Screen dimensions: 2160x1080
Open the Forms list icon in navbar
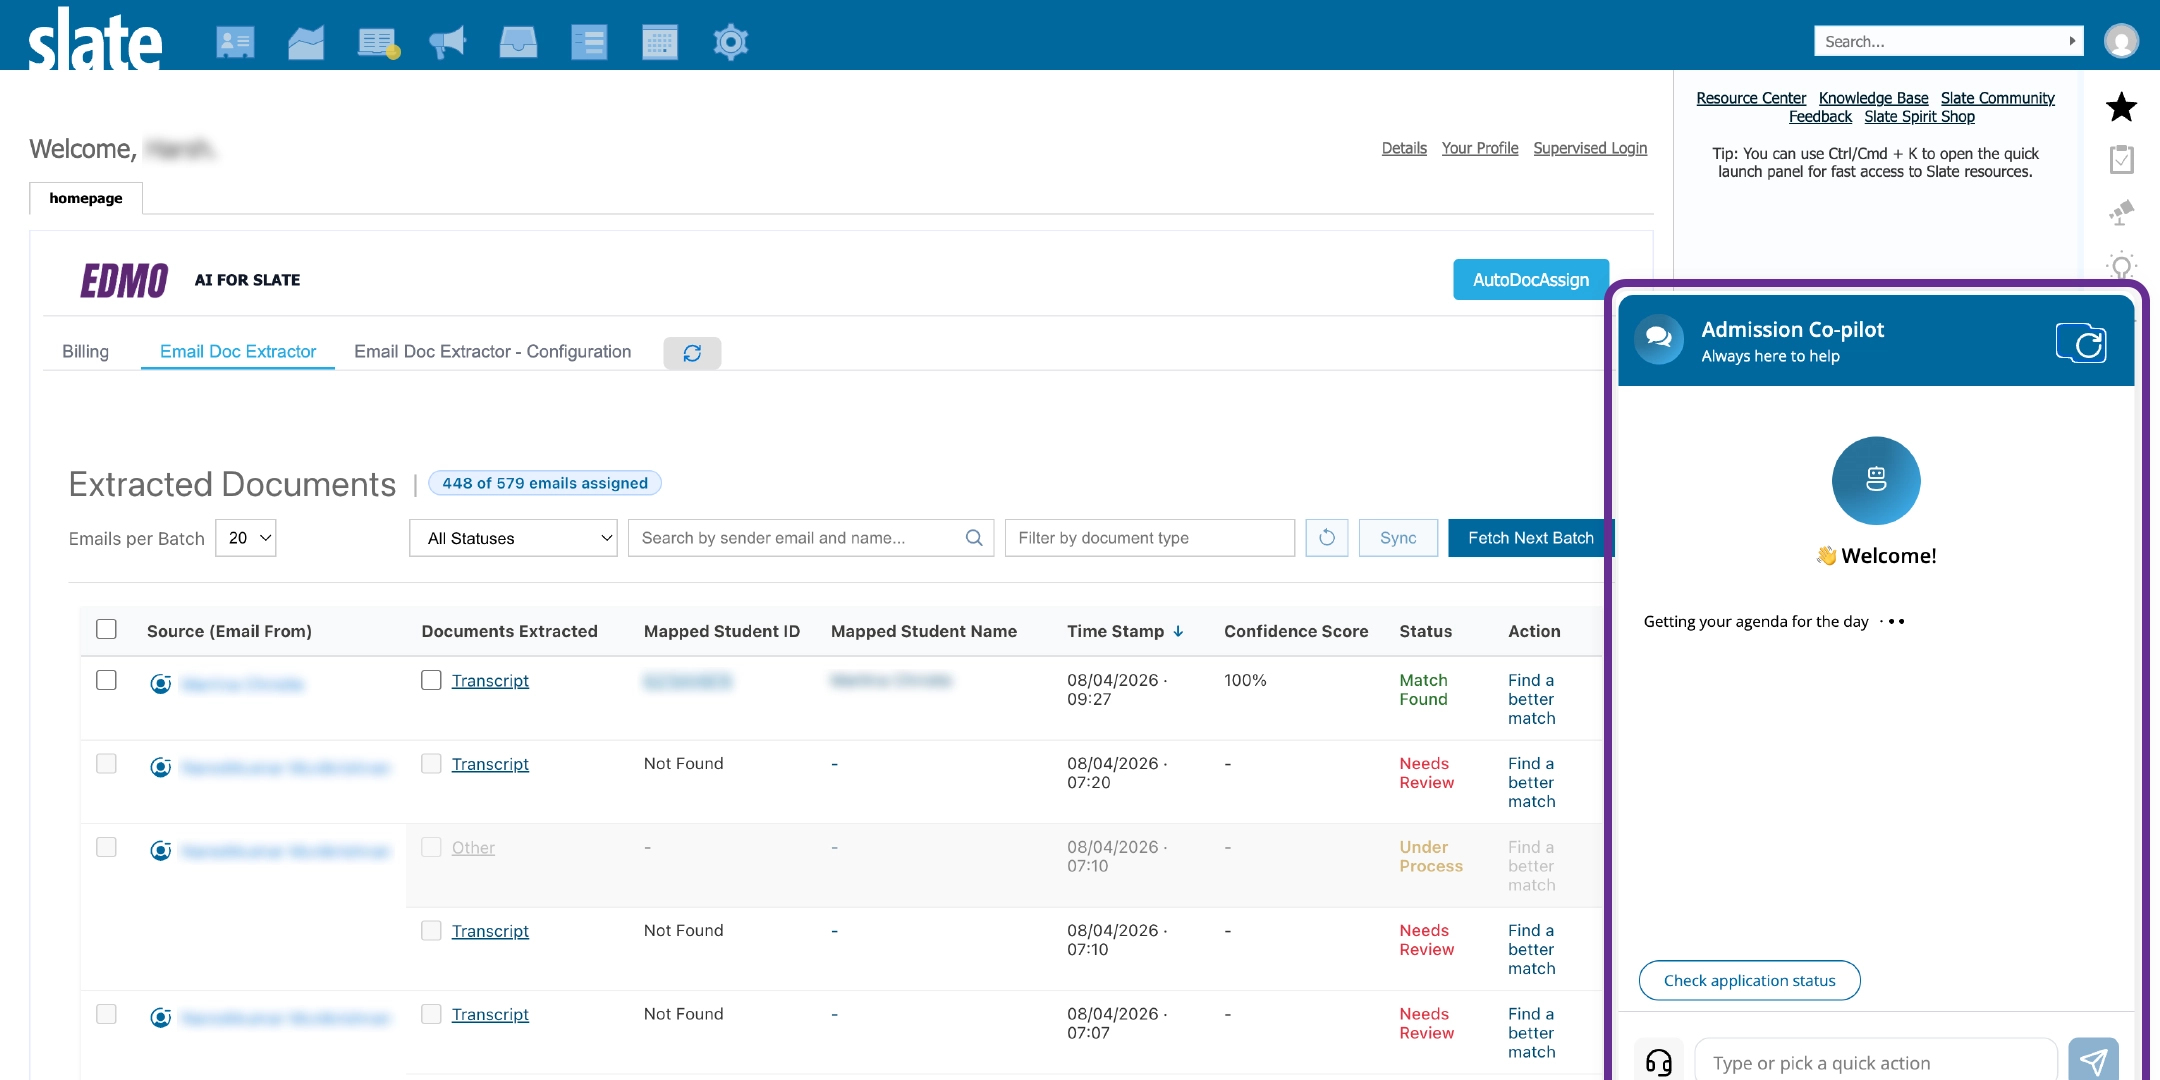[589, 42]
